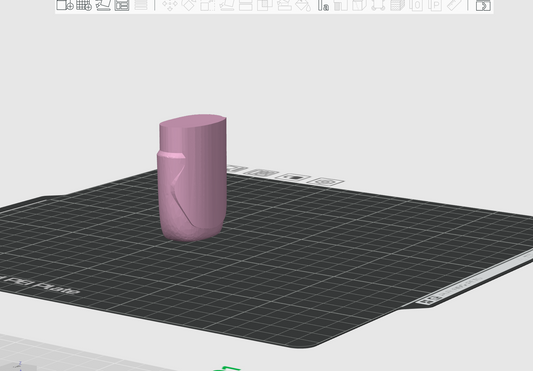Open the Support painting tool

284,5
